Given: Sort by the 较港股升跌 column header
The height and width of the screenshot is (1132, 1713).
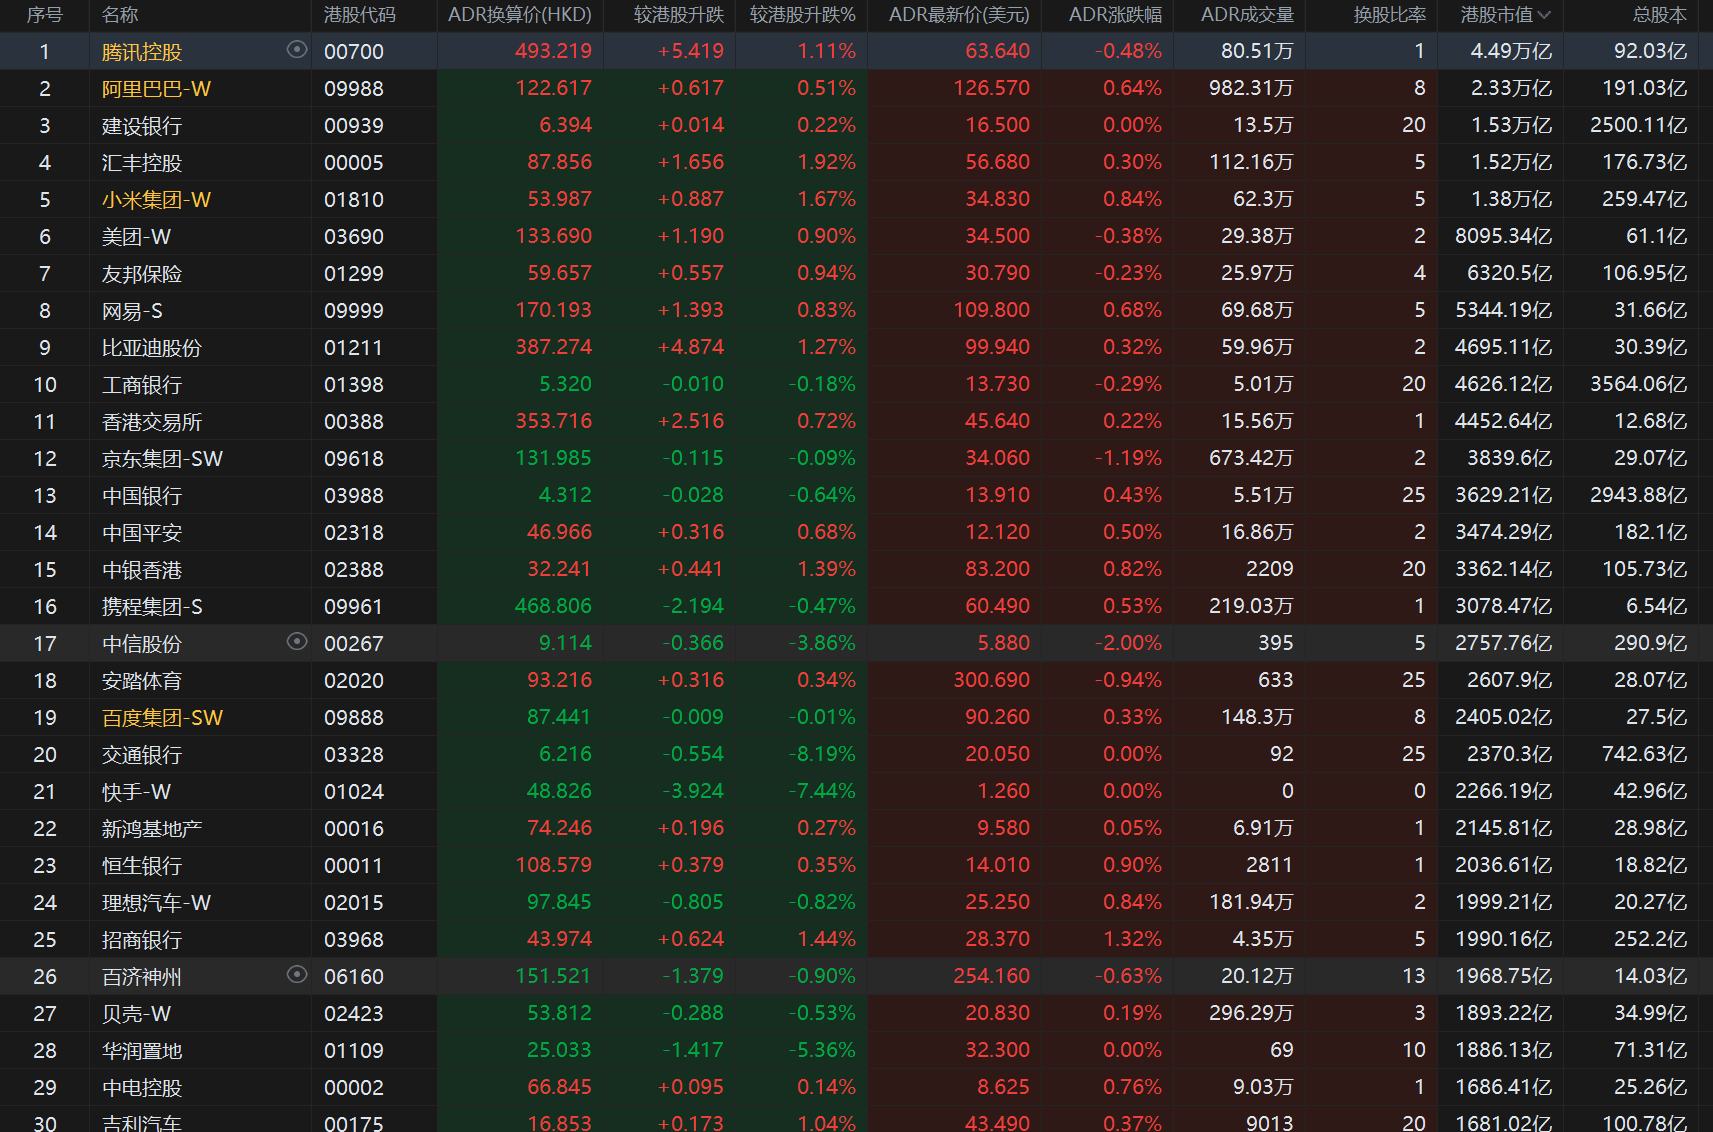Looking at the screenshot, I should point(679,15).
